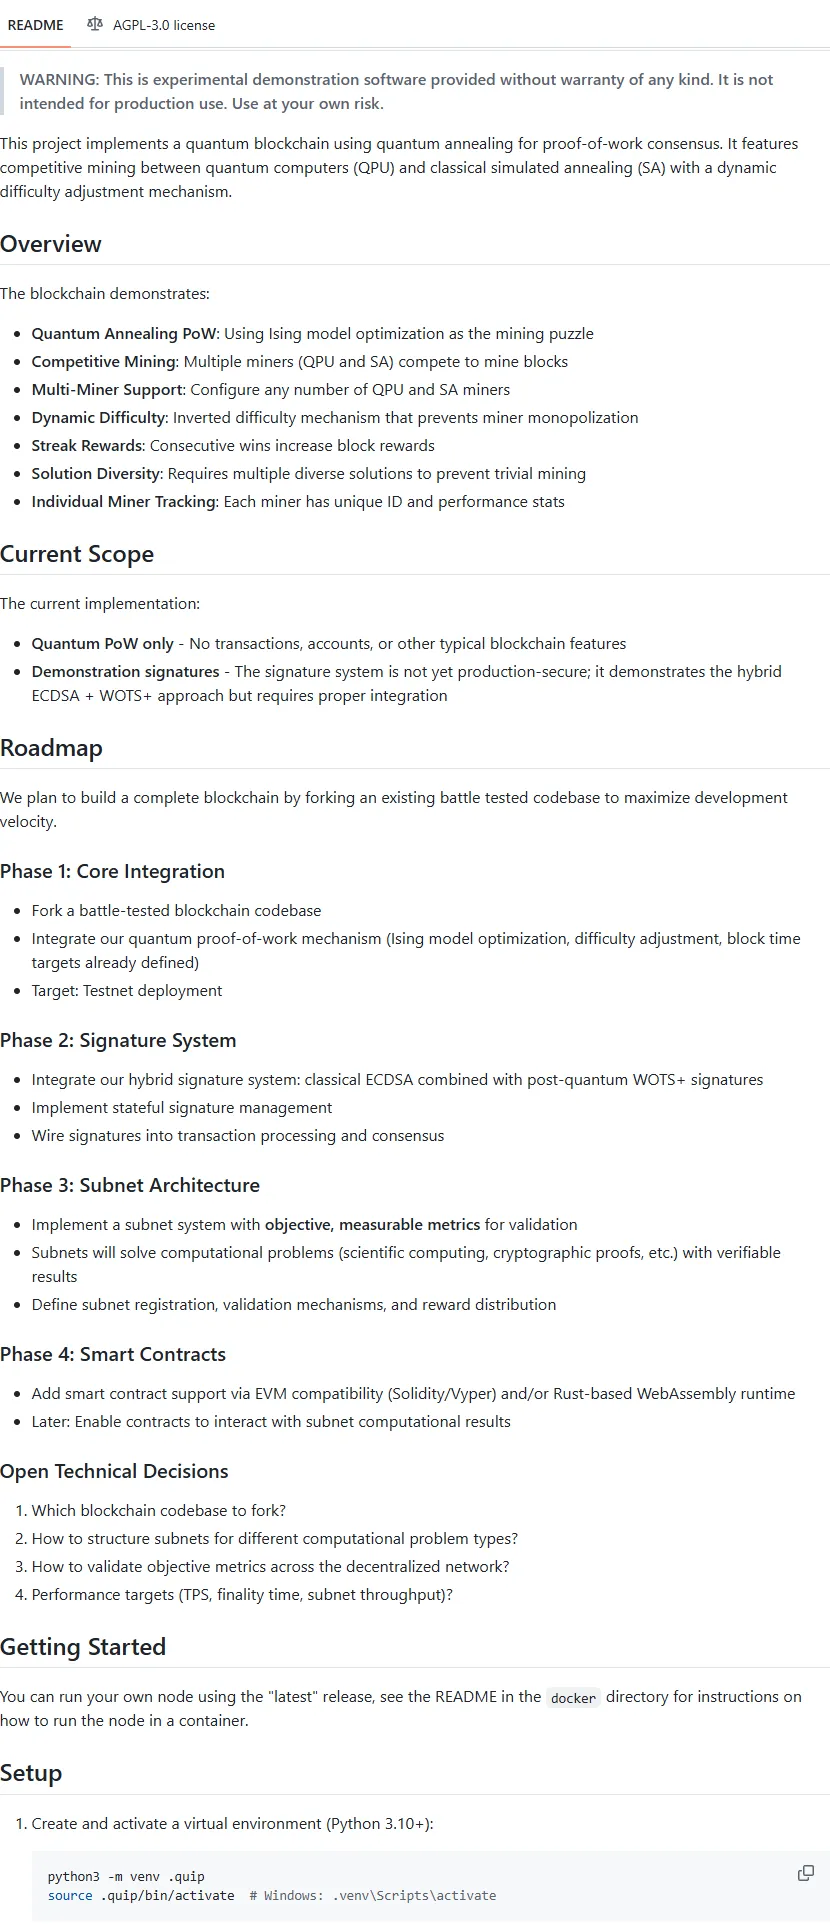Image resolution: width=830 pixels, height=1932 pixels.
Task: Click the Setup section heading
Action: point(31,1773)
